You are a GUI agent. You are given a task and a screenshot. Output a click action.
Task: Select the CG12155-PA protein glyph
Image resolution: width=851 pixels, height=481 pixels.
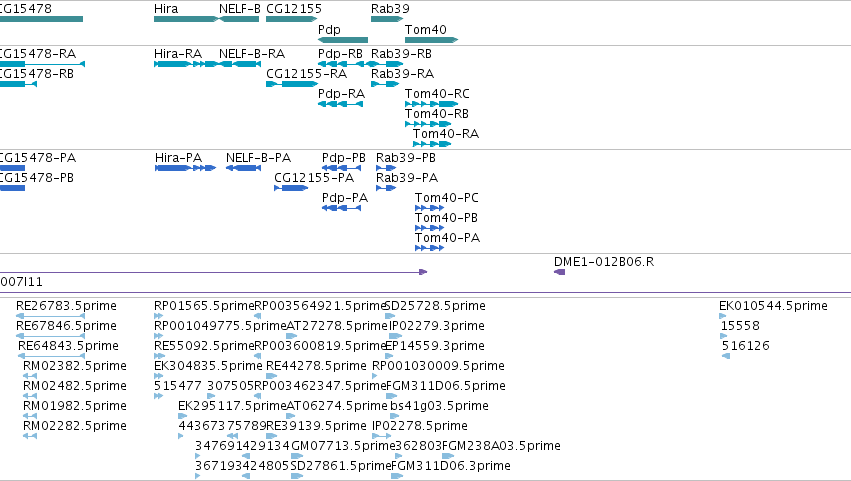(291, 188)
